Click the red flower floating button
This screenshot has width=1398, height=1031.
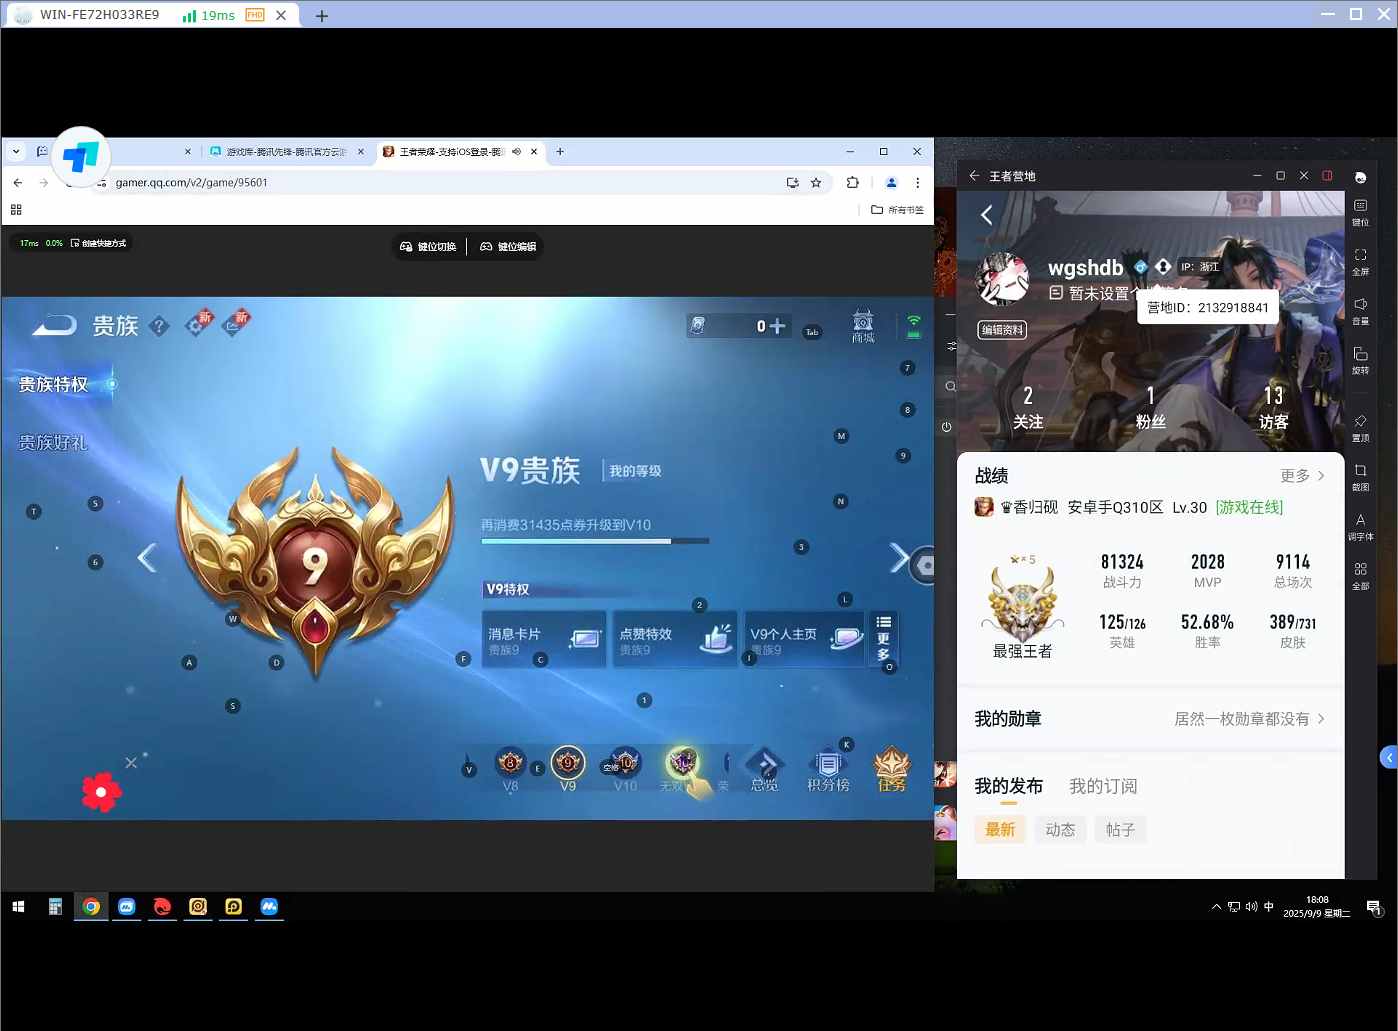coord(101,792)
